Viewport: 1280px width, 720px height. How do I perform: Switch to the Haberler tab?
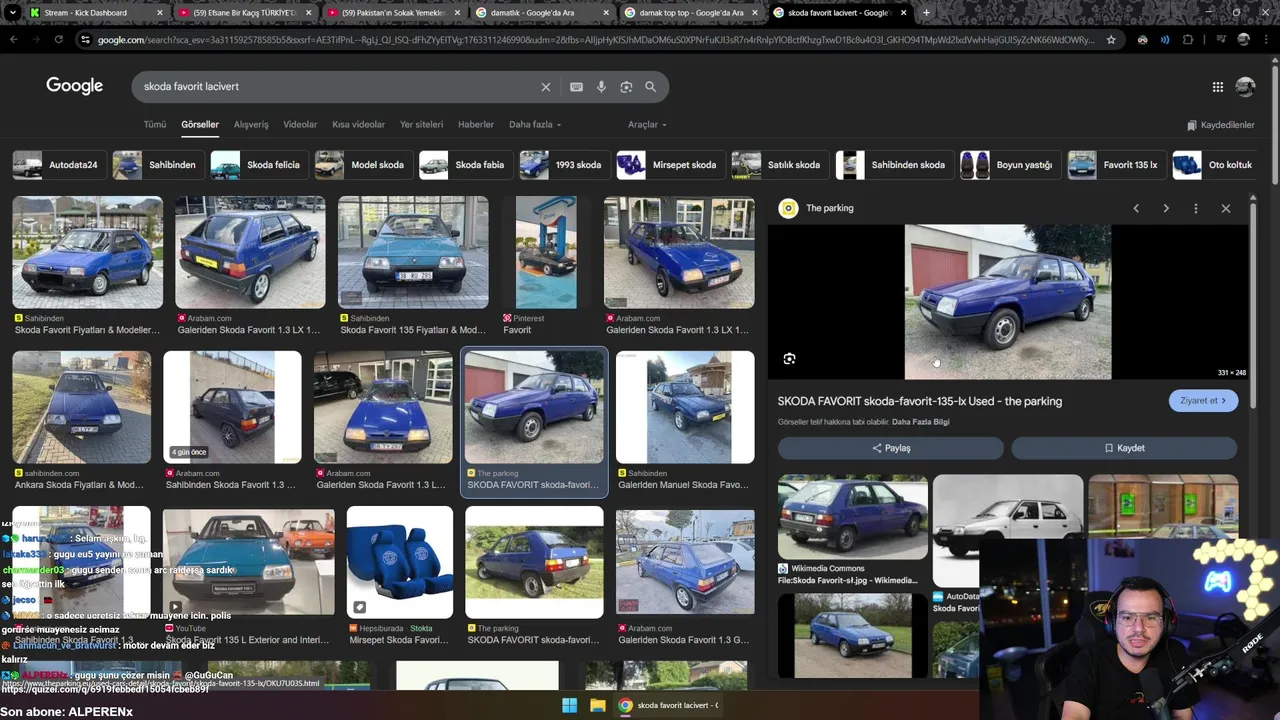tap(476, 125)
